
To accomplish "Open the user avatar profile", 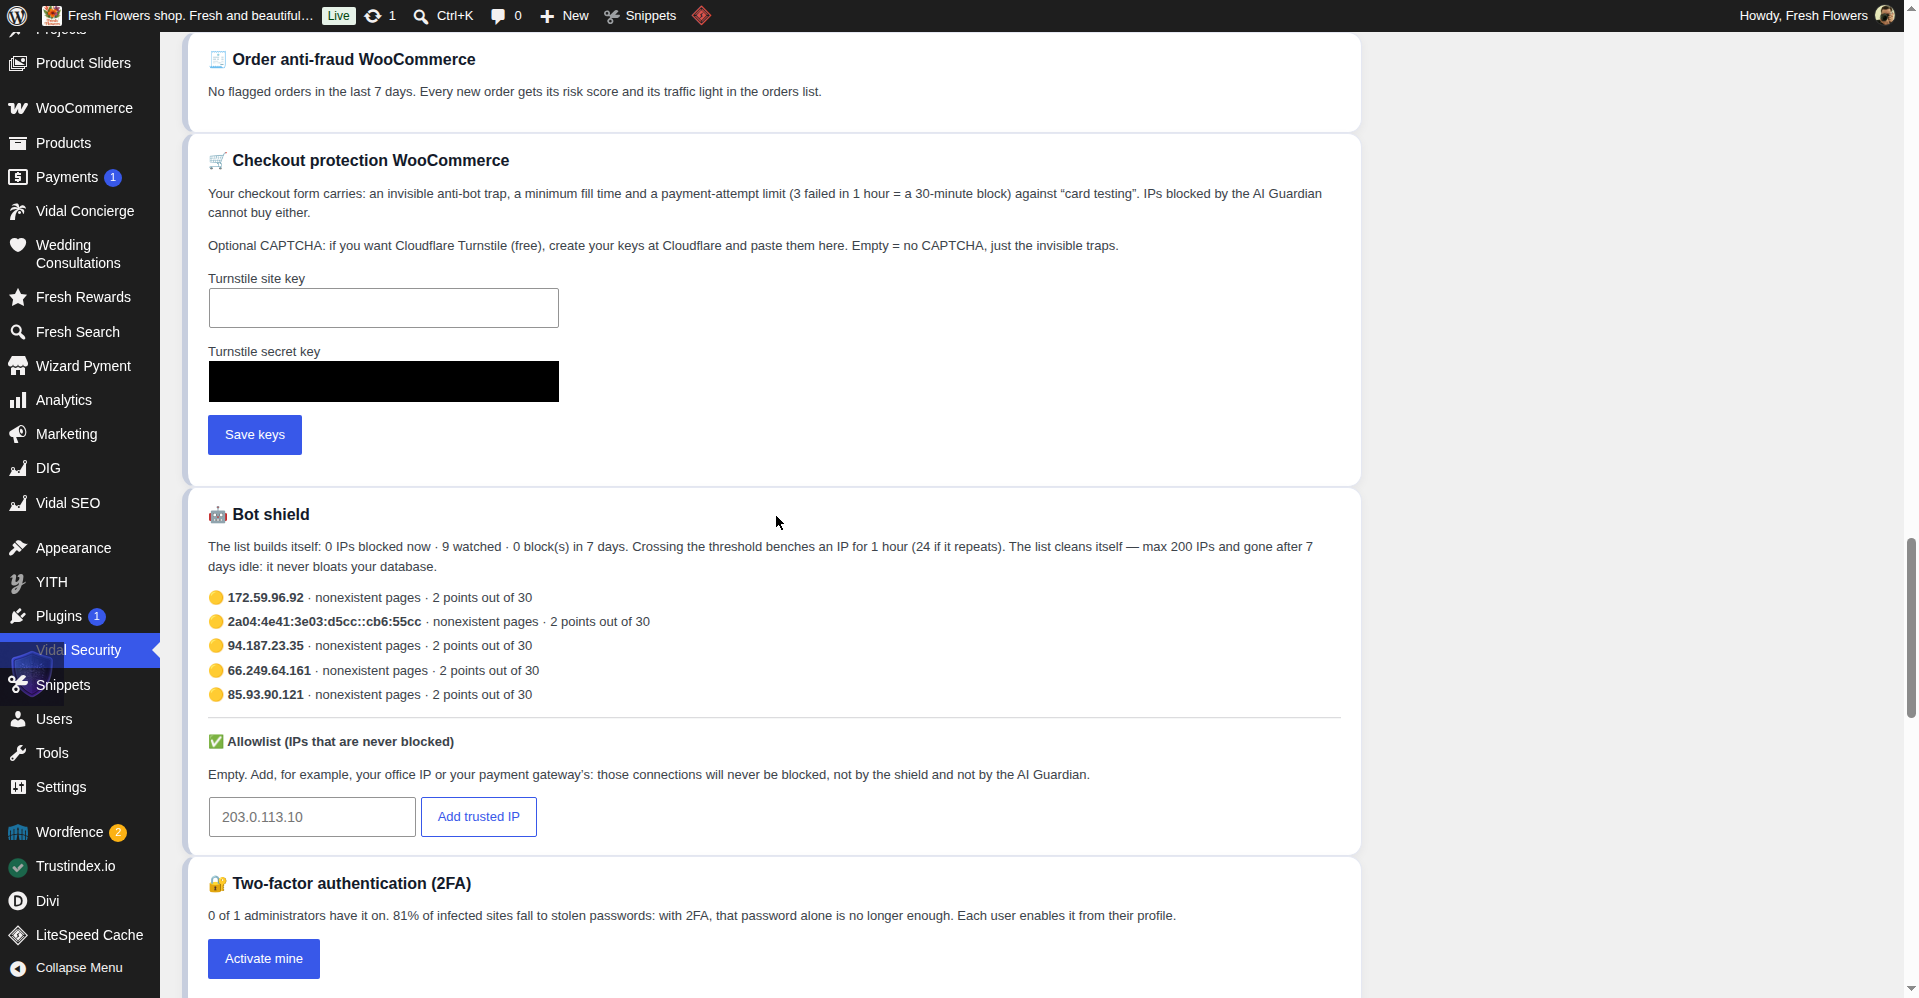I will [x=1885, y=15].
